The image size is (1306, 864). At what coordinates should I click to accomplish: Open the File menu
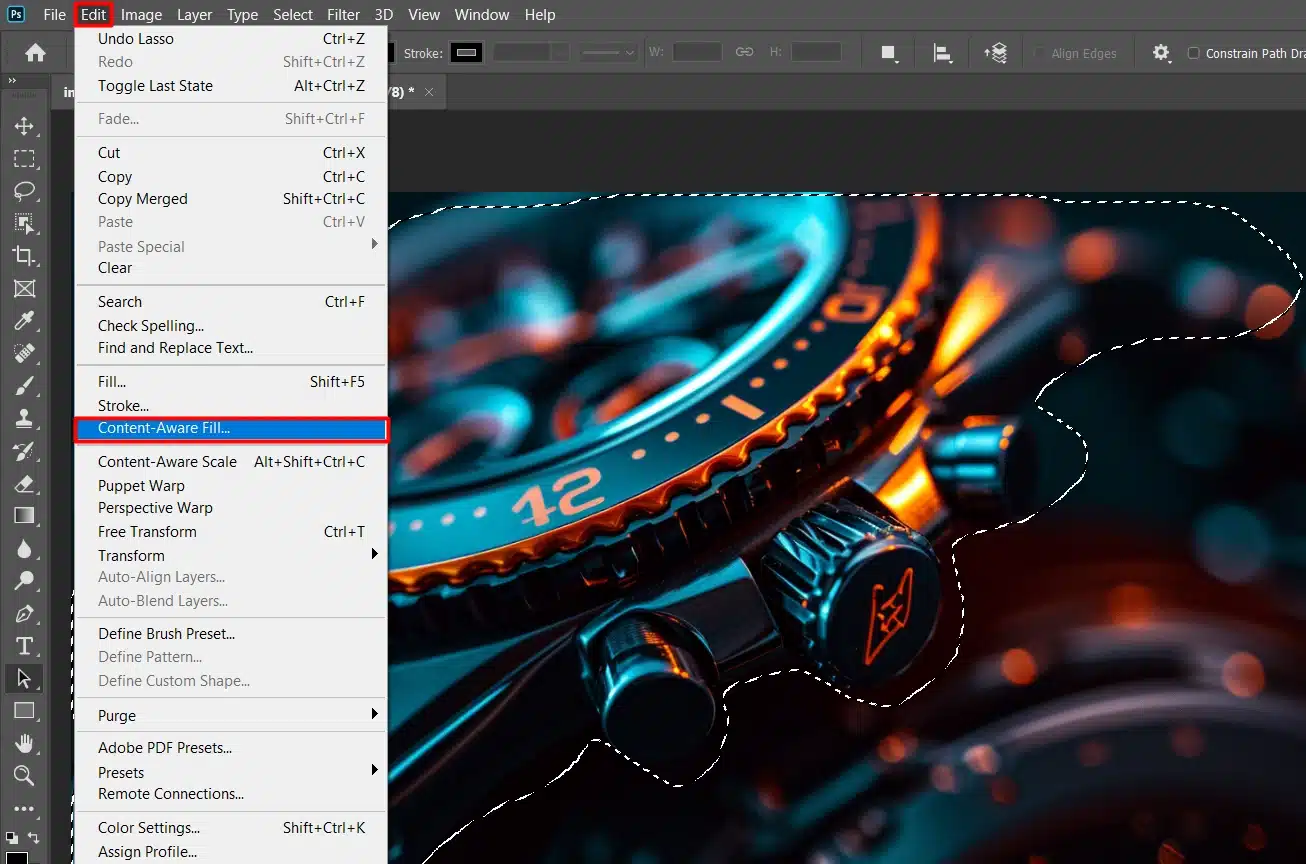click(54, 15)
